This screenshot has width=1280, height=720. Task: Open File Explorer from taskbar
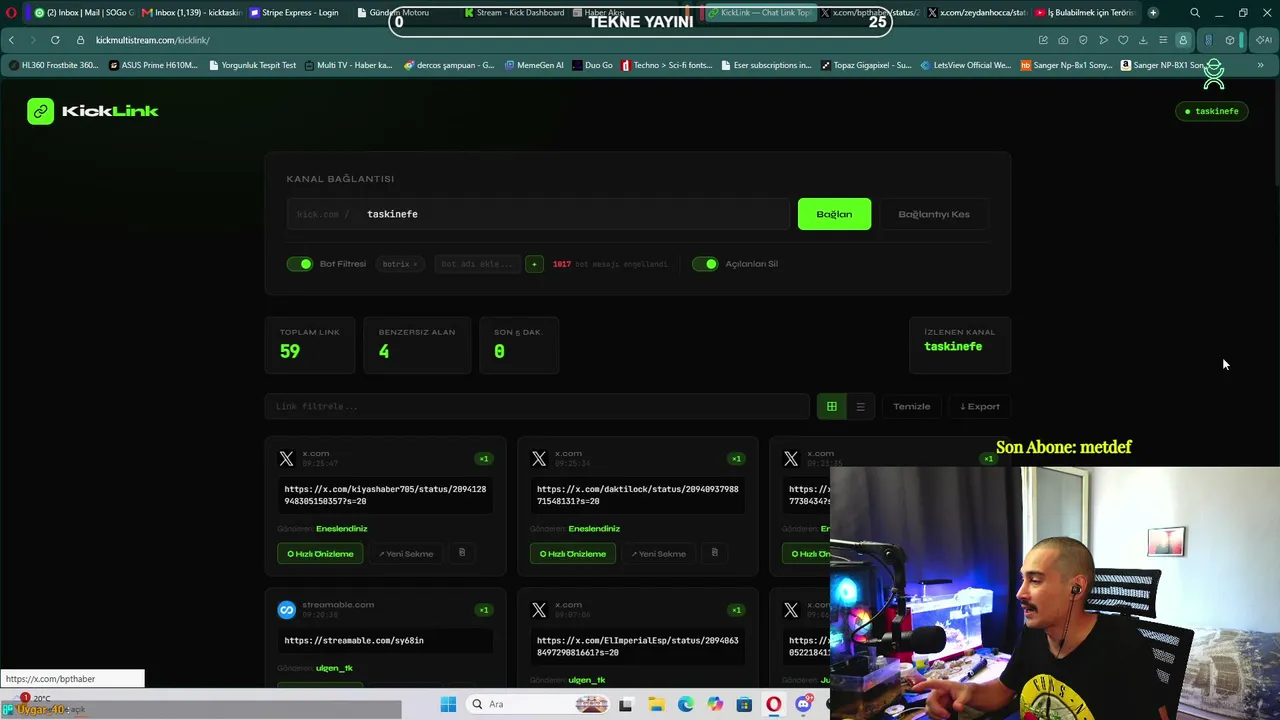pyautogui.click(x=656, y=704)
